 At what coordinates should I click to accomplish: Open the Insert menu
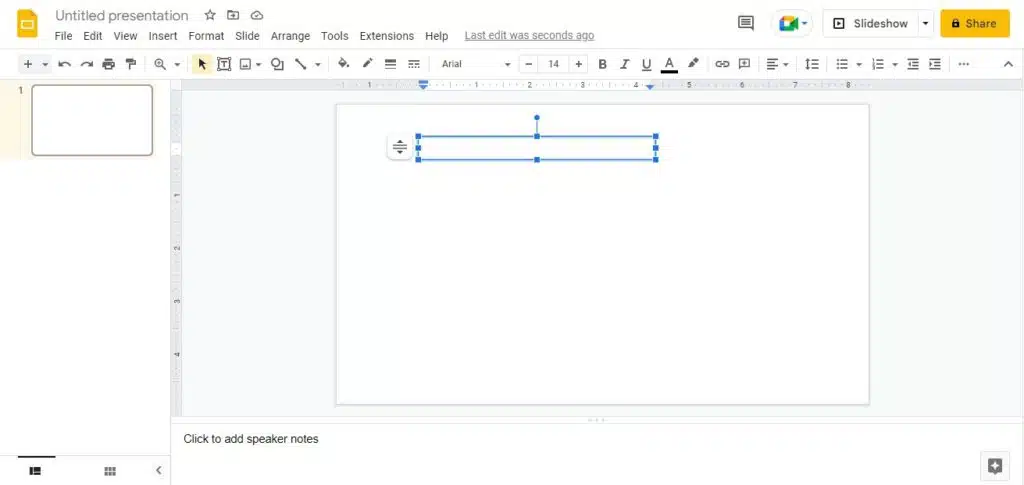click(x=162, y=36)
